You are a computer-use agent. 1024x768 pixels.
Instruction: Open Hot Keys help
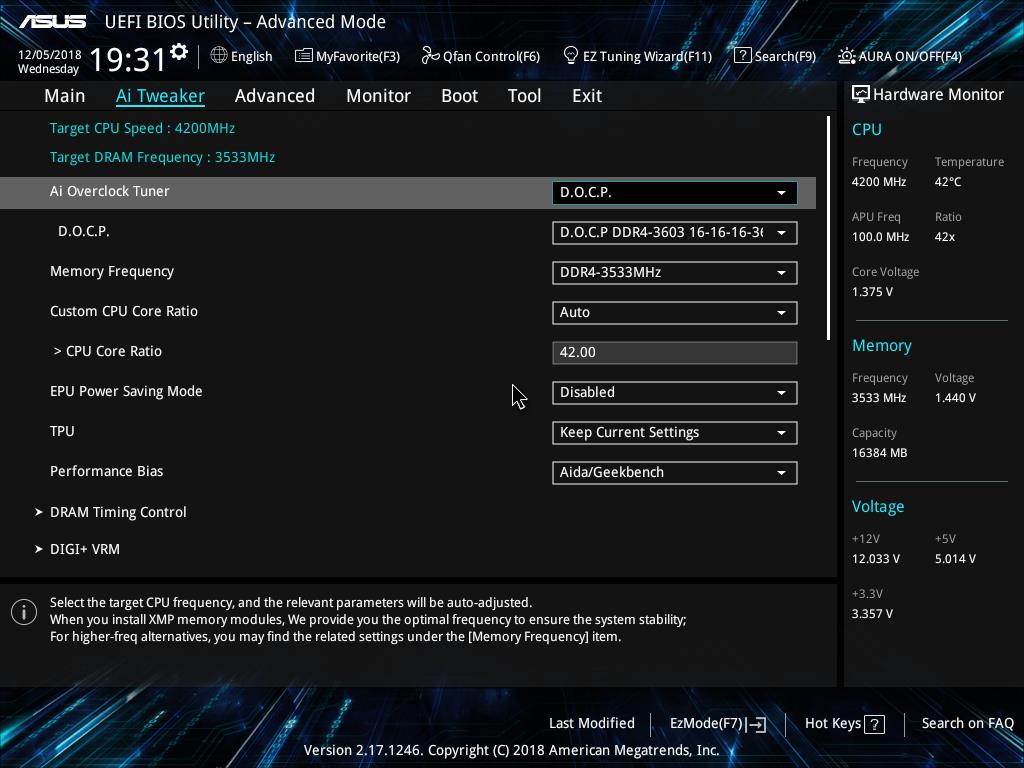[x=844, y=724]
